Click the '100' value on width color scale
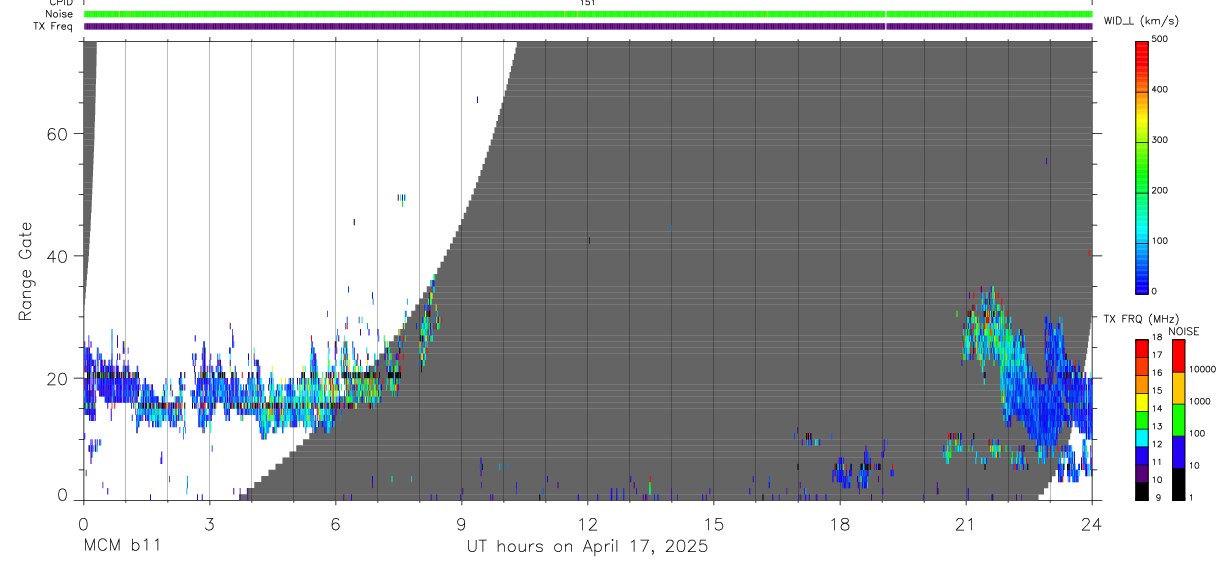The width and height of the screenshot is (1228, 567). point(1160,241)
